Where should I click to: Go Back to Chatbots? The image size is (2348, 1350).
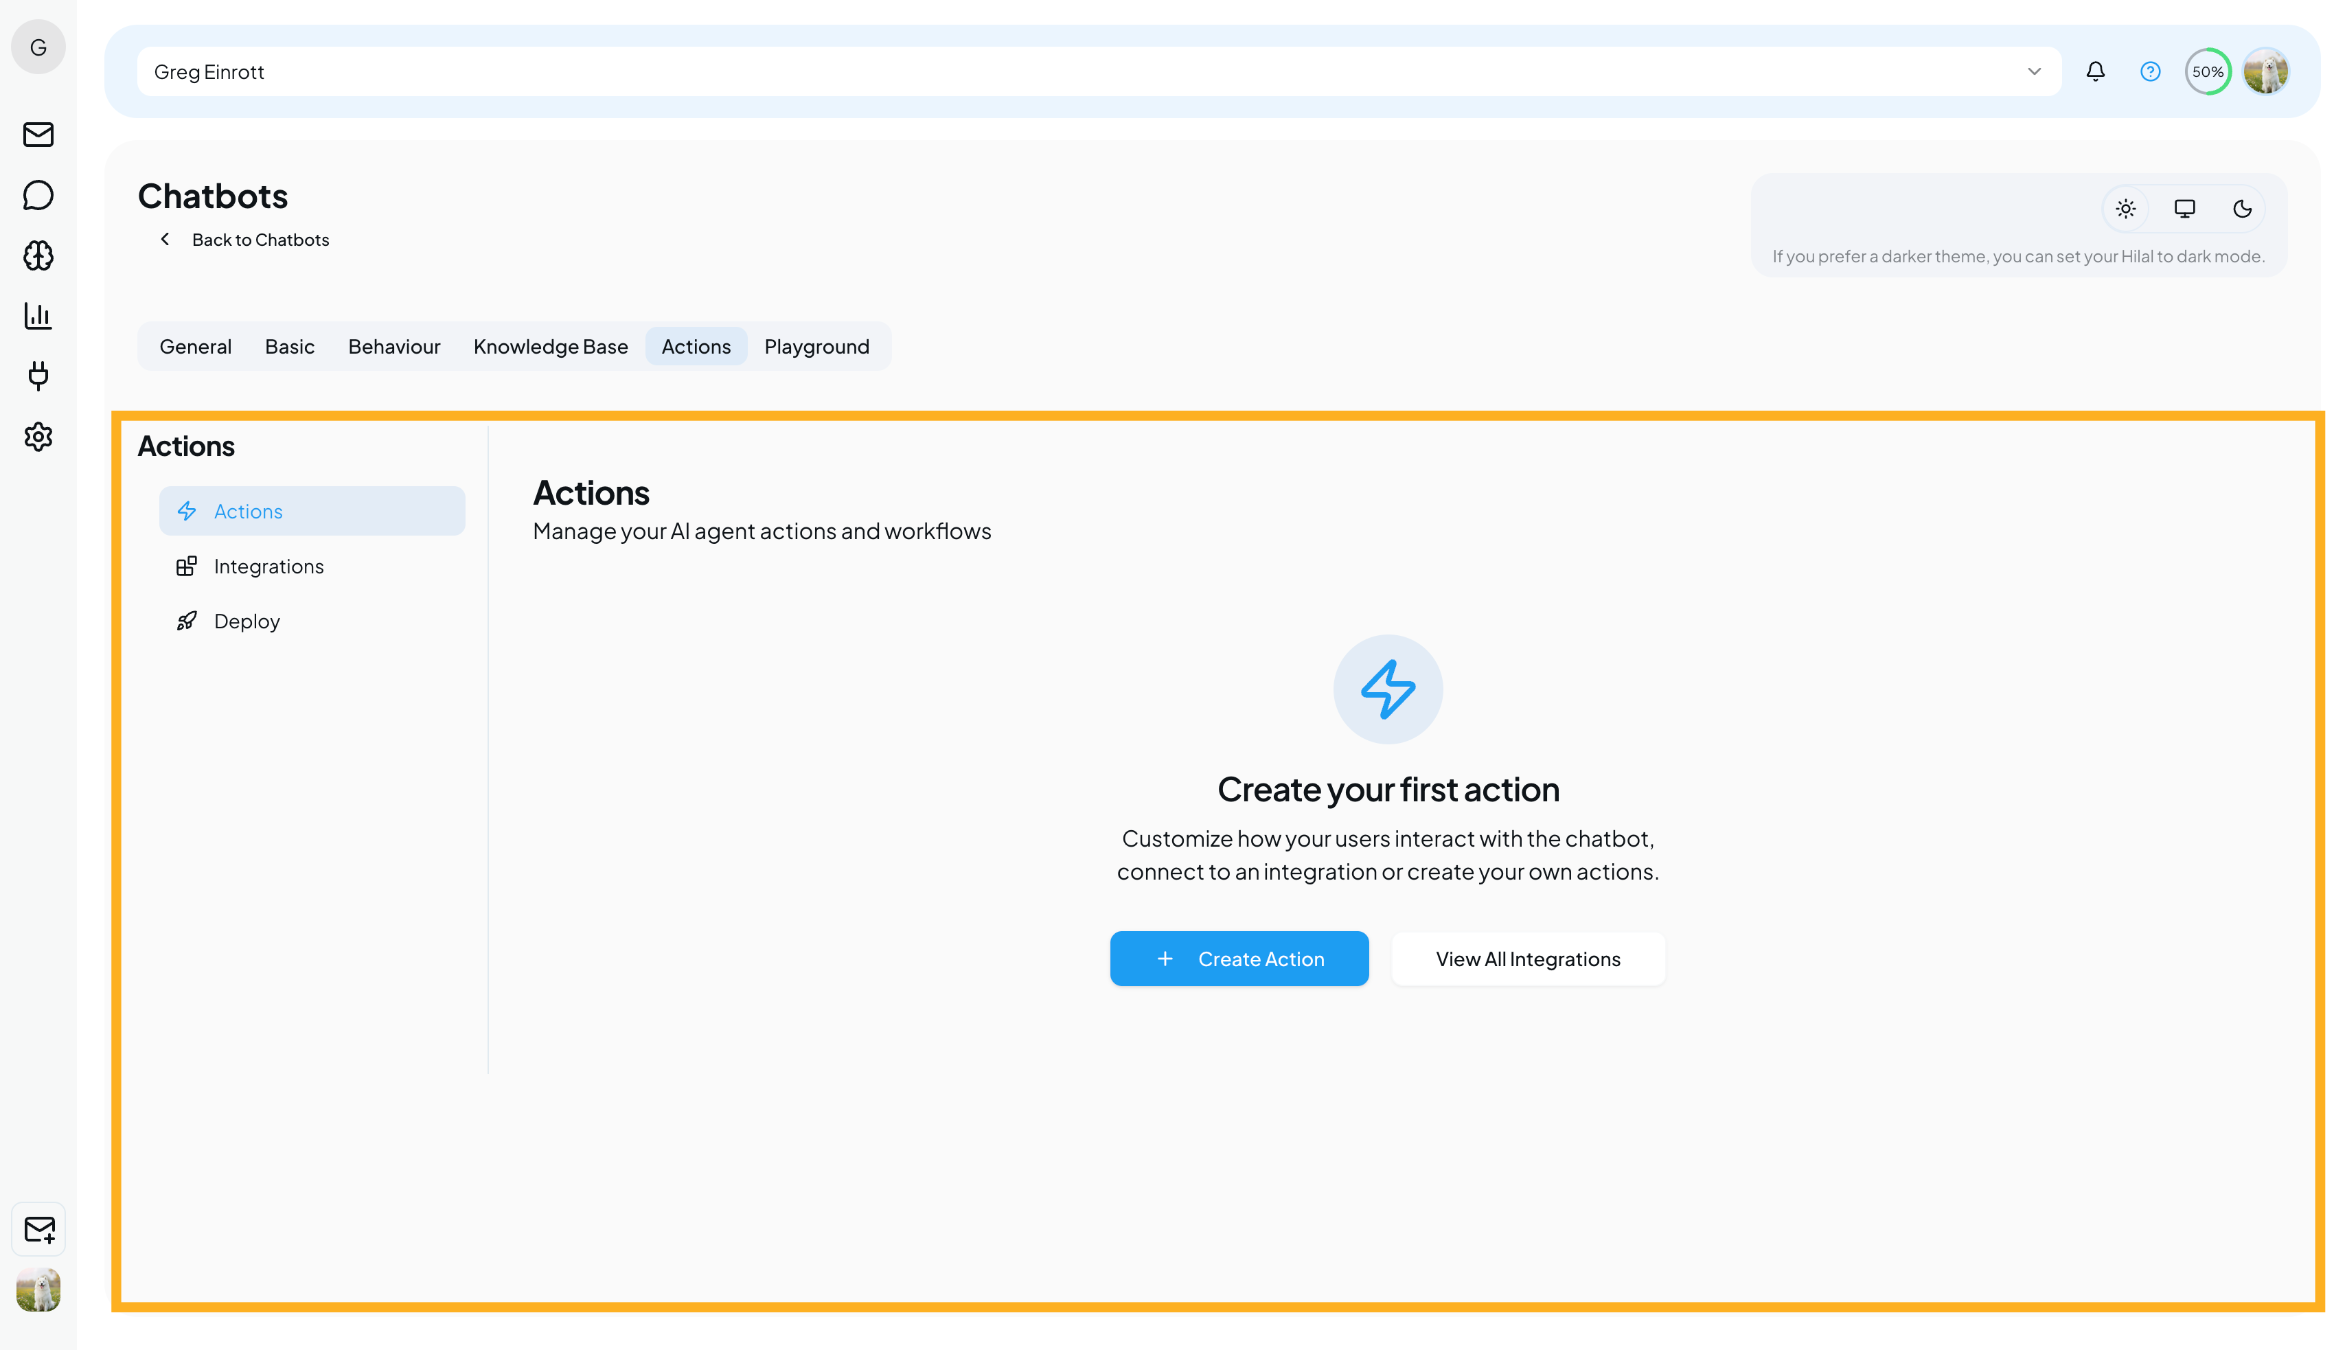tap(243, 239)
